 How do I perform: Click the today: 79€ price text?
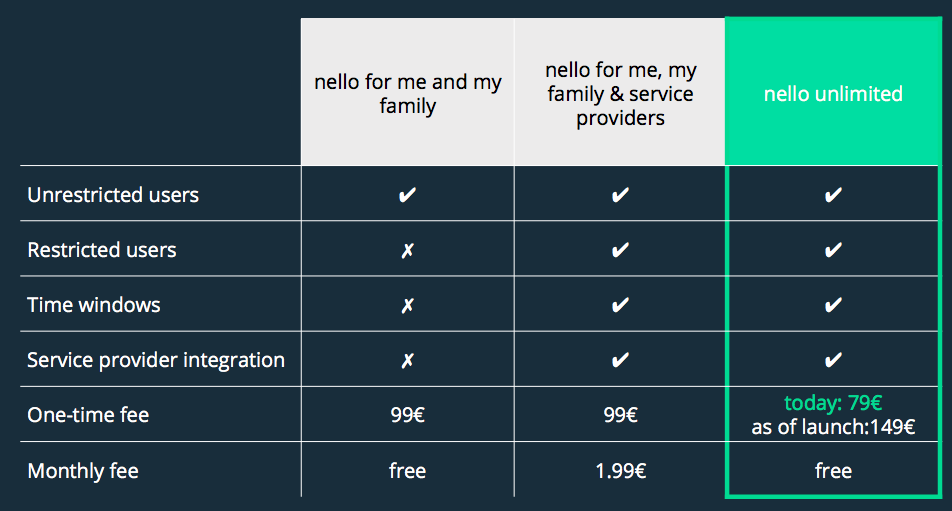[833, 404]
